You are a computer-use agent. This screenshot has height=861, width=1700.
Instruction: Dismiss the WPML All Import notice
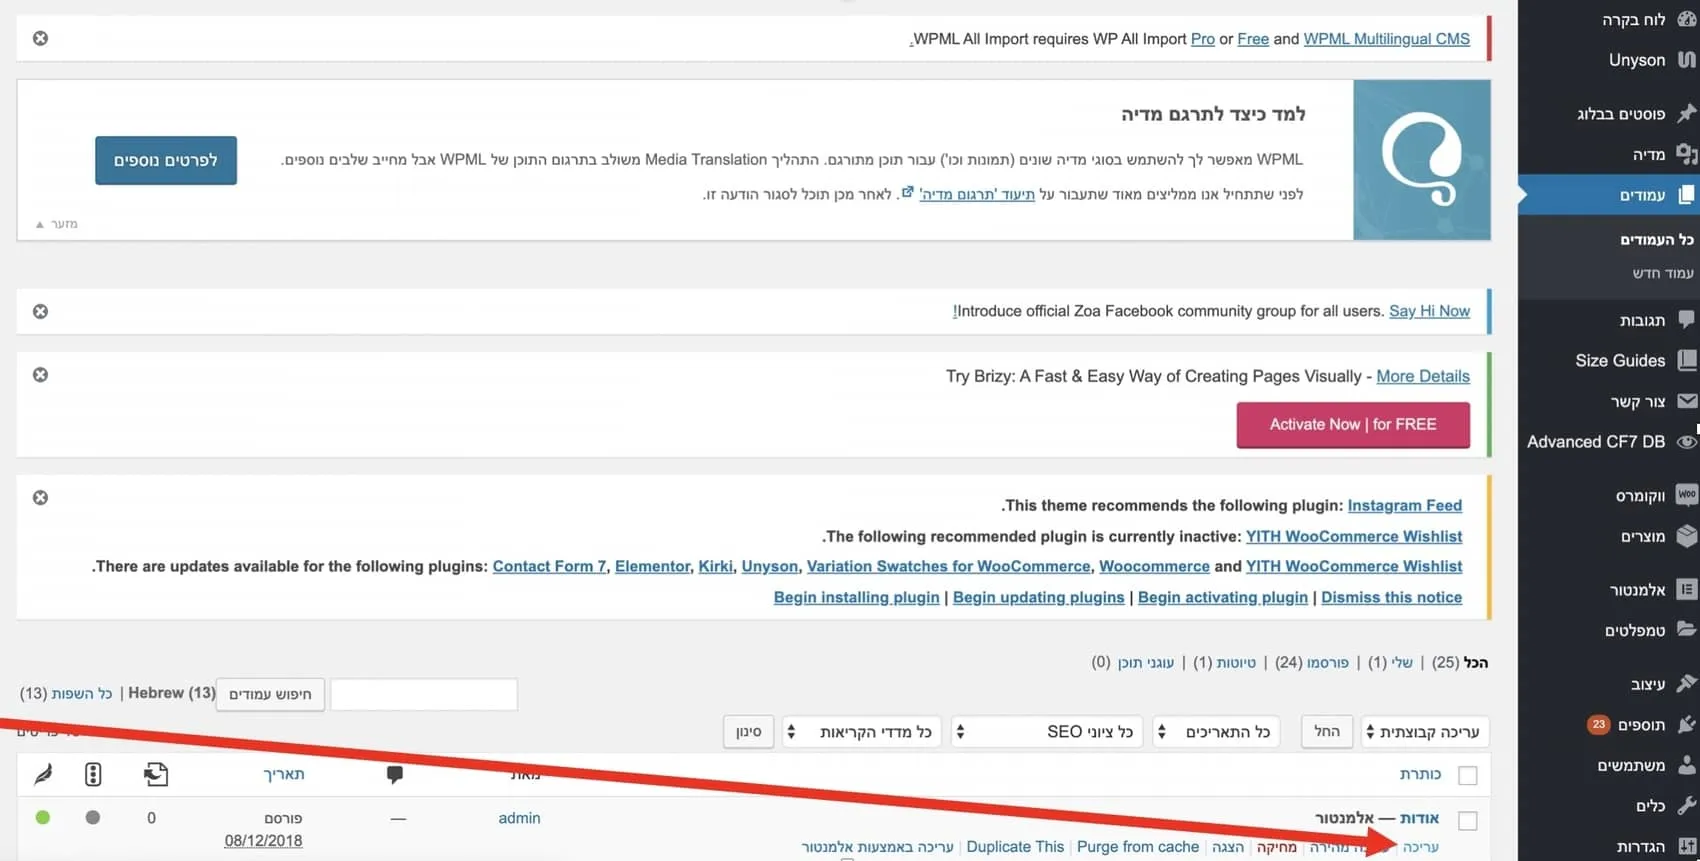click(40, 38)
